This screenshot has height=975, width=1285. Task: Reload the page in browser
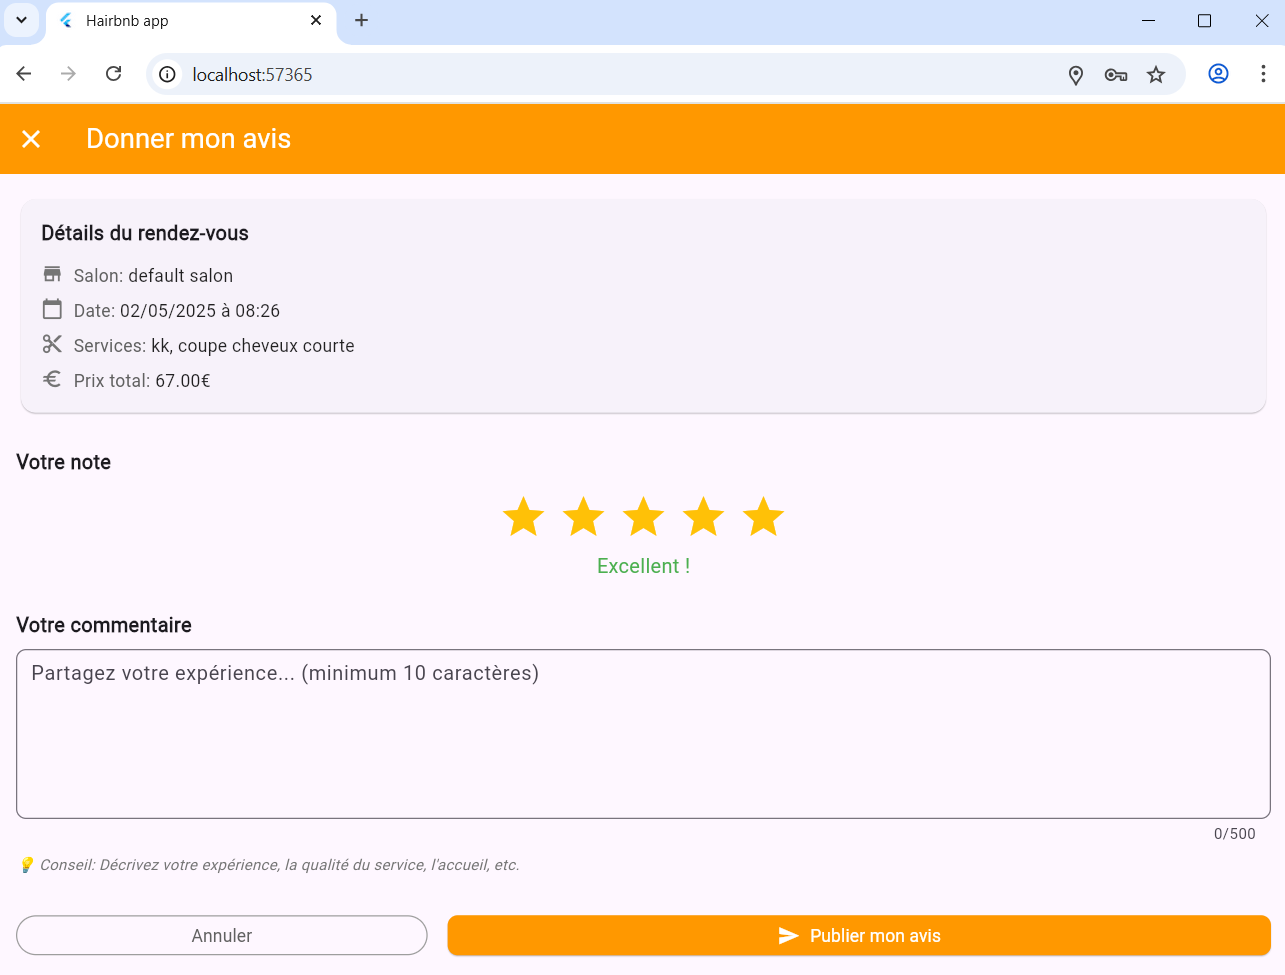(x=114, y=74)
